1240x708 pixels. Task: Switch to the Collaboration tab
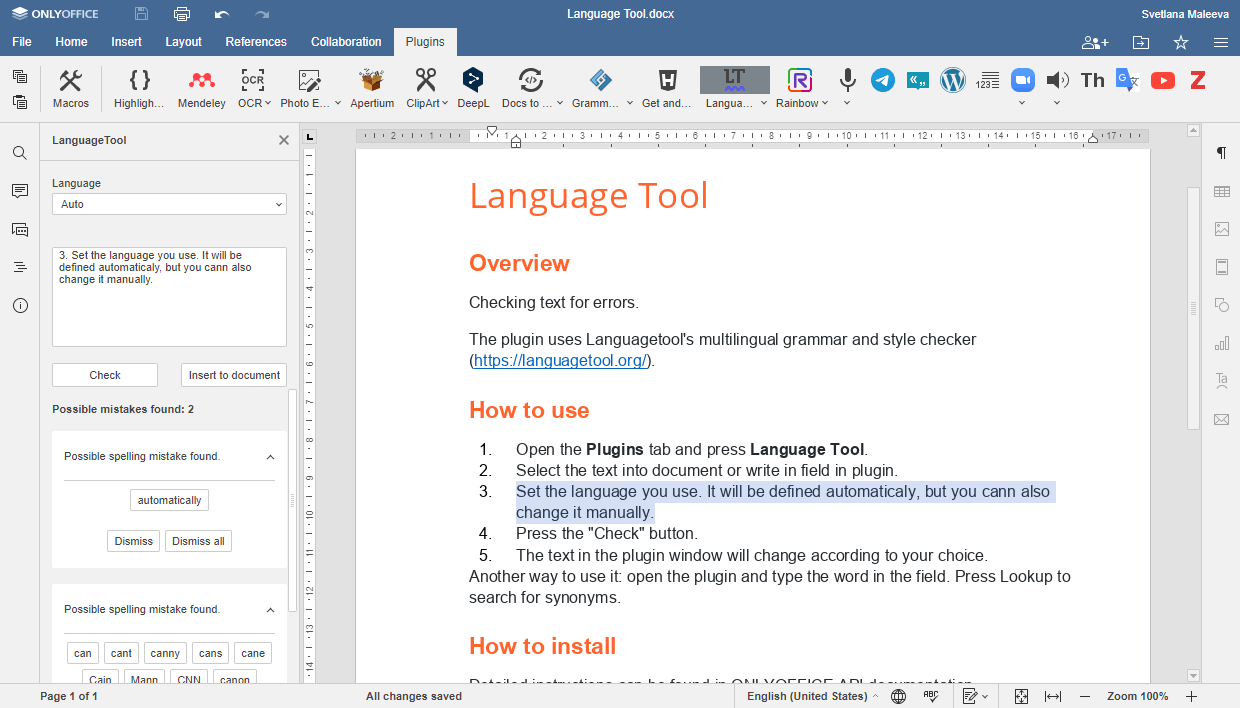tap(346, 42)
